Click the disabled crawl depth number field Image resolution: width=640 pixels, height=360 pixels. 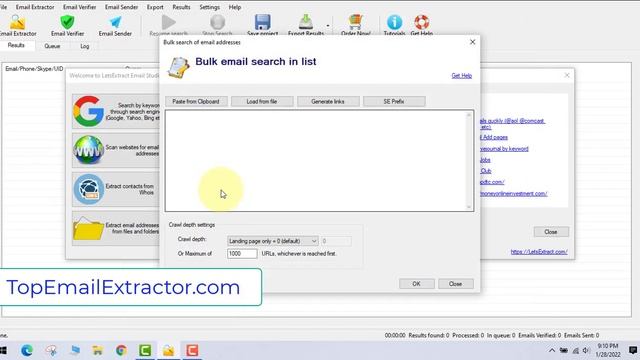(336, 241)
